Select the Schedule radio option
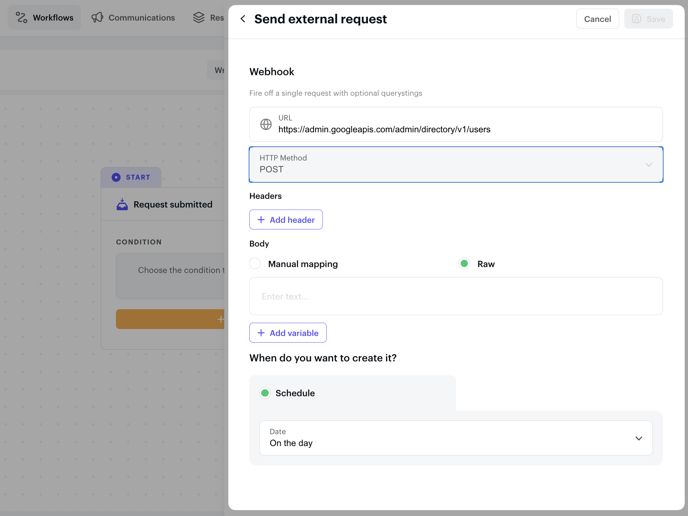This screenshot has height=516, width=688. [x=265, y=393]
